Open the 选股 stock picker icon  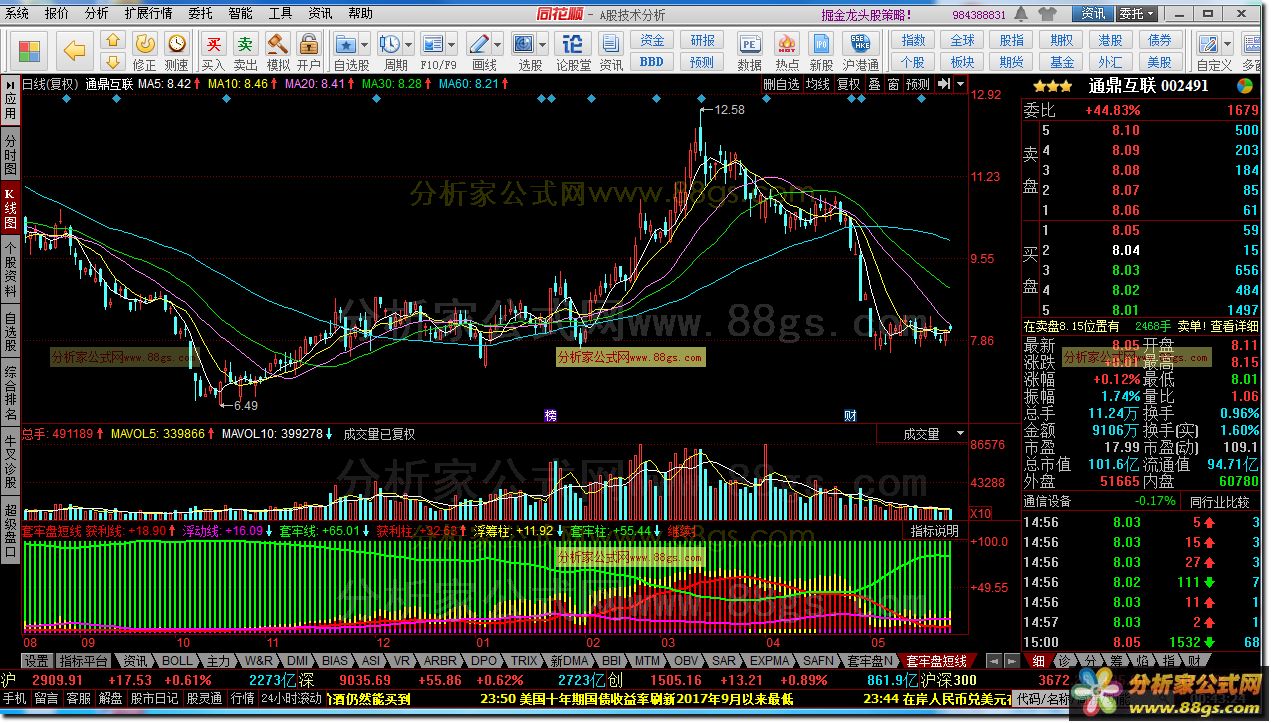tap(523, 44)
